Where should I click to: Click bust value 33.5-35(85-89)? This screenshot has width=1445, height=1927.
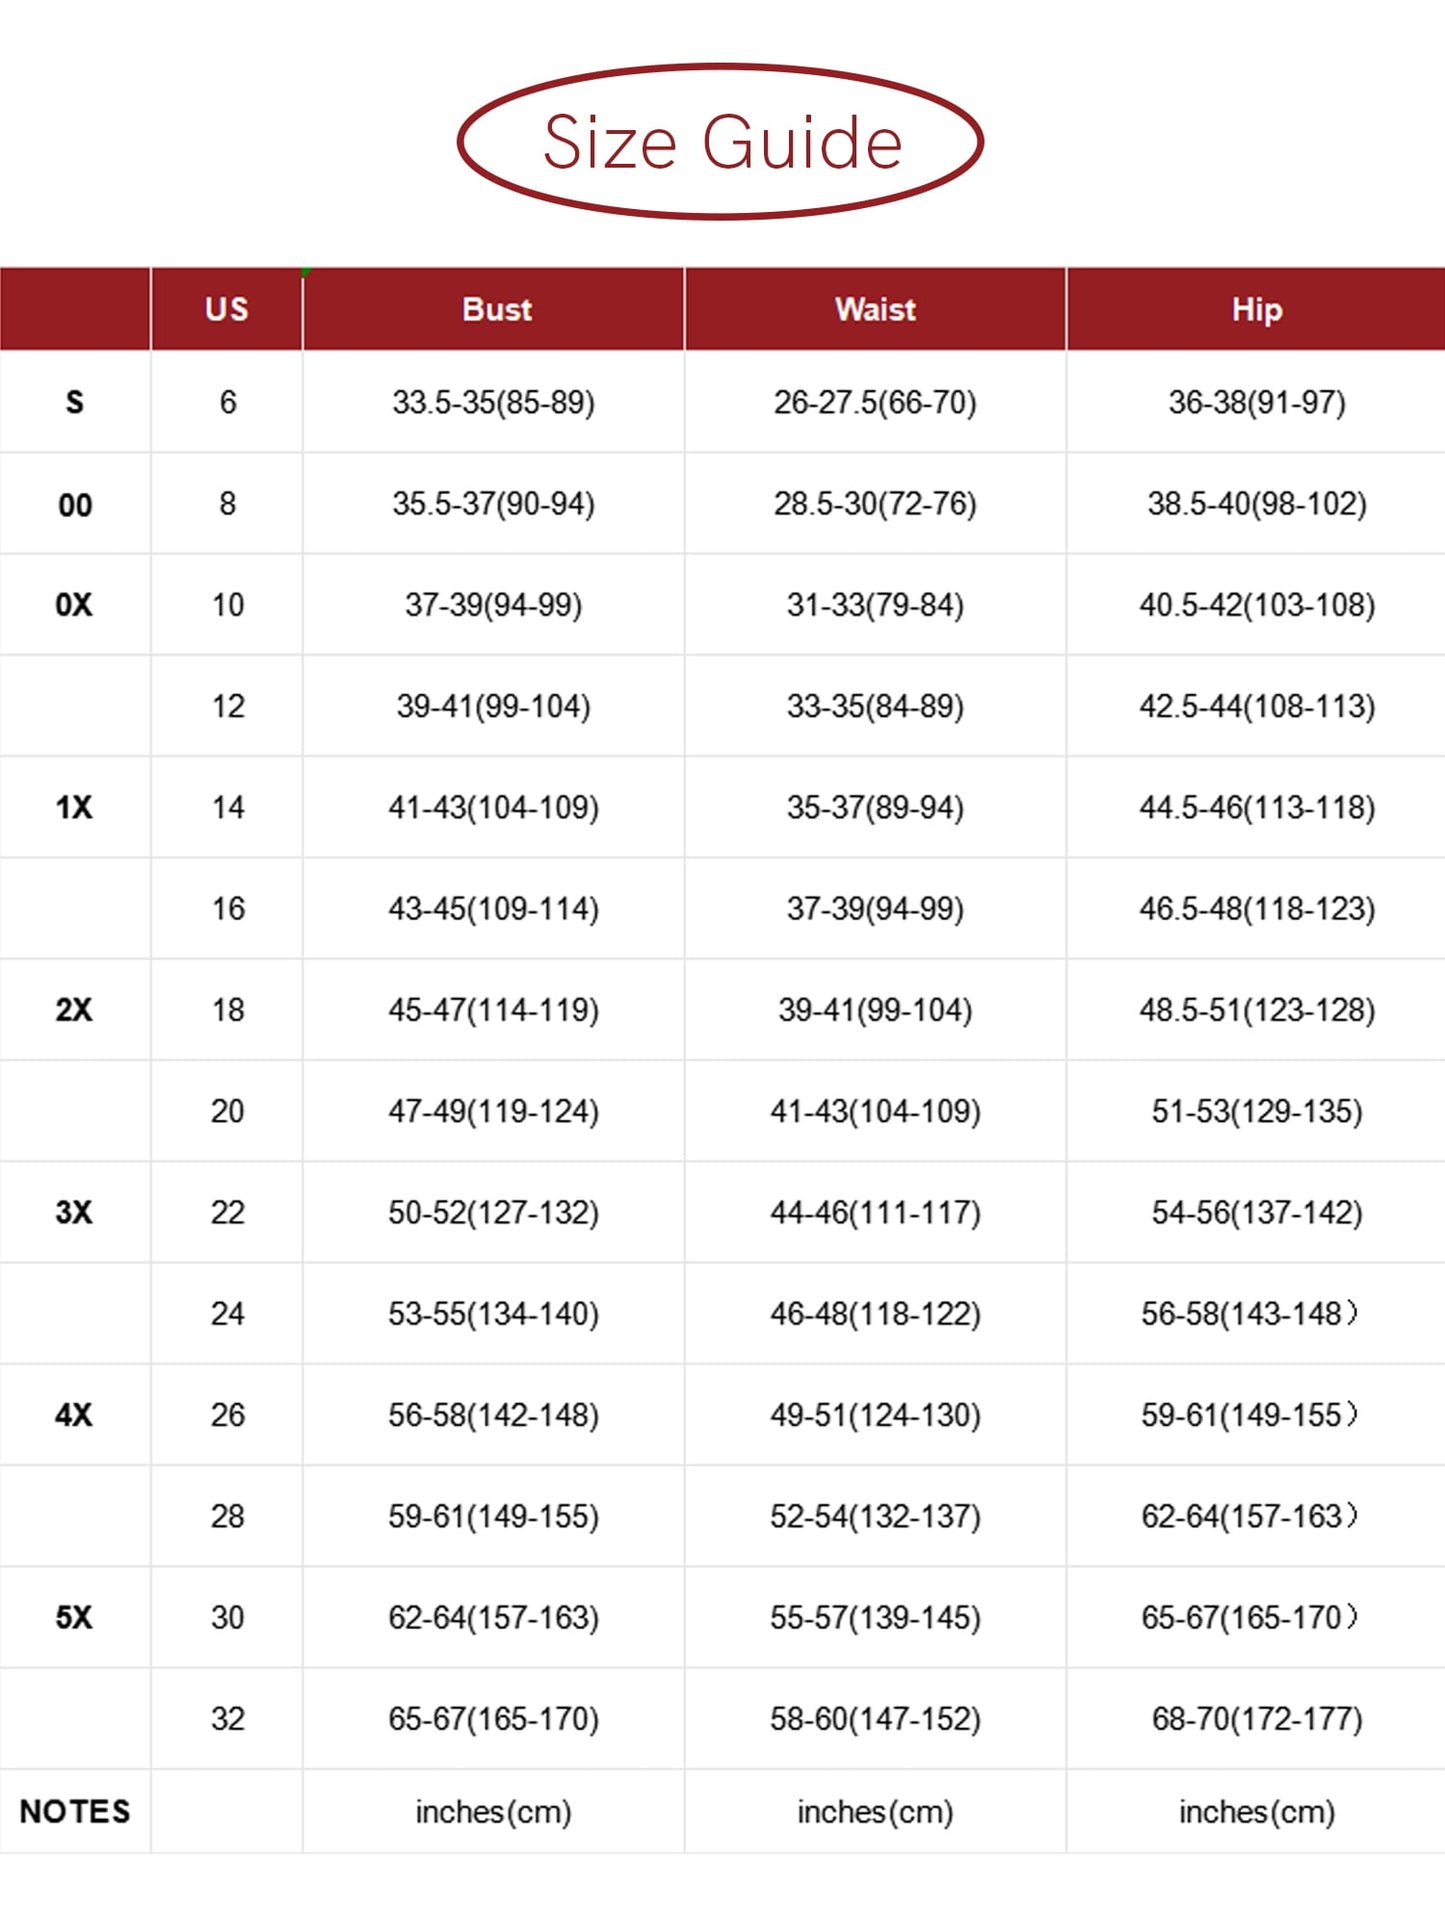coord(493,402)
